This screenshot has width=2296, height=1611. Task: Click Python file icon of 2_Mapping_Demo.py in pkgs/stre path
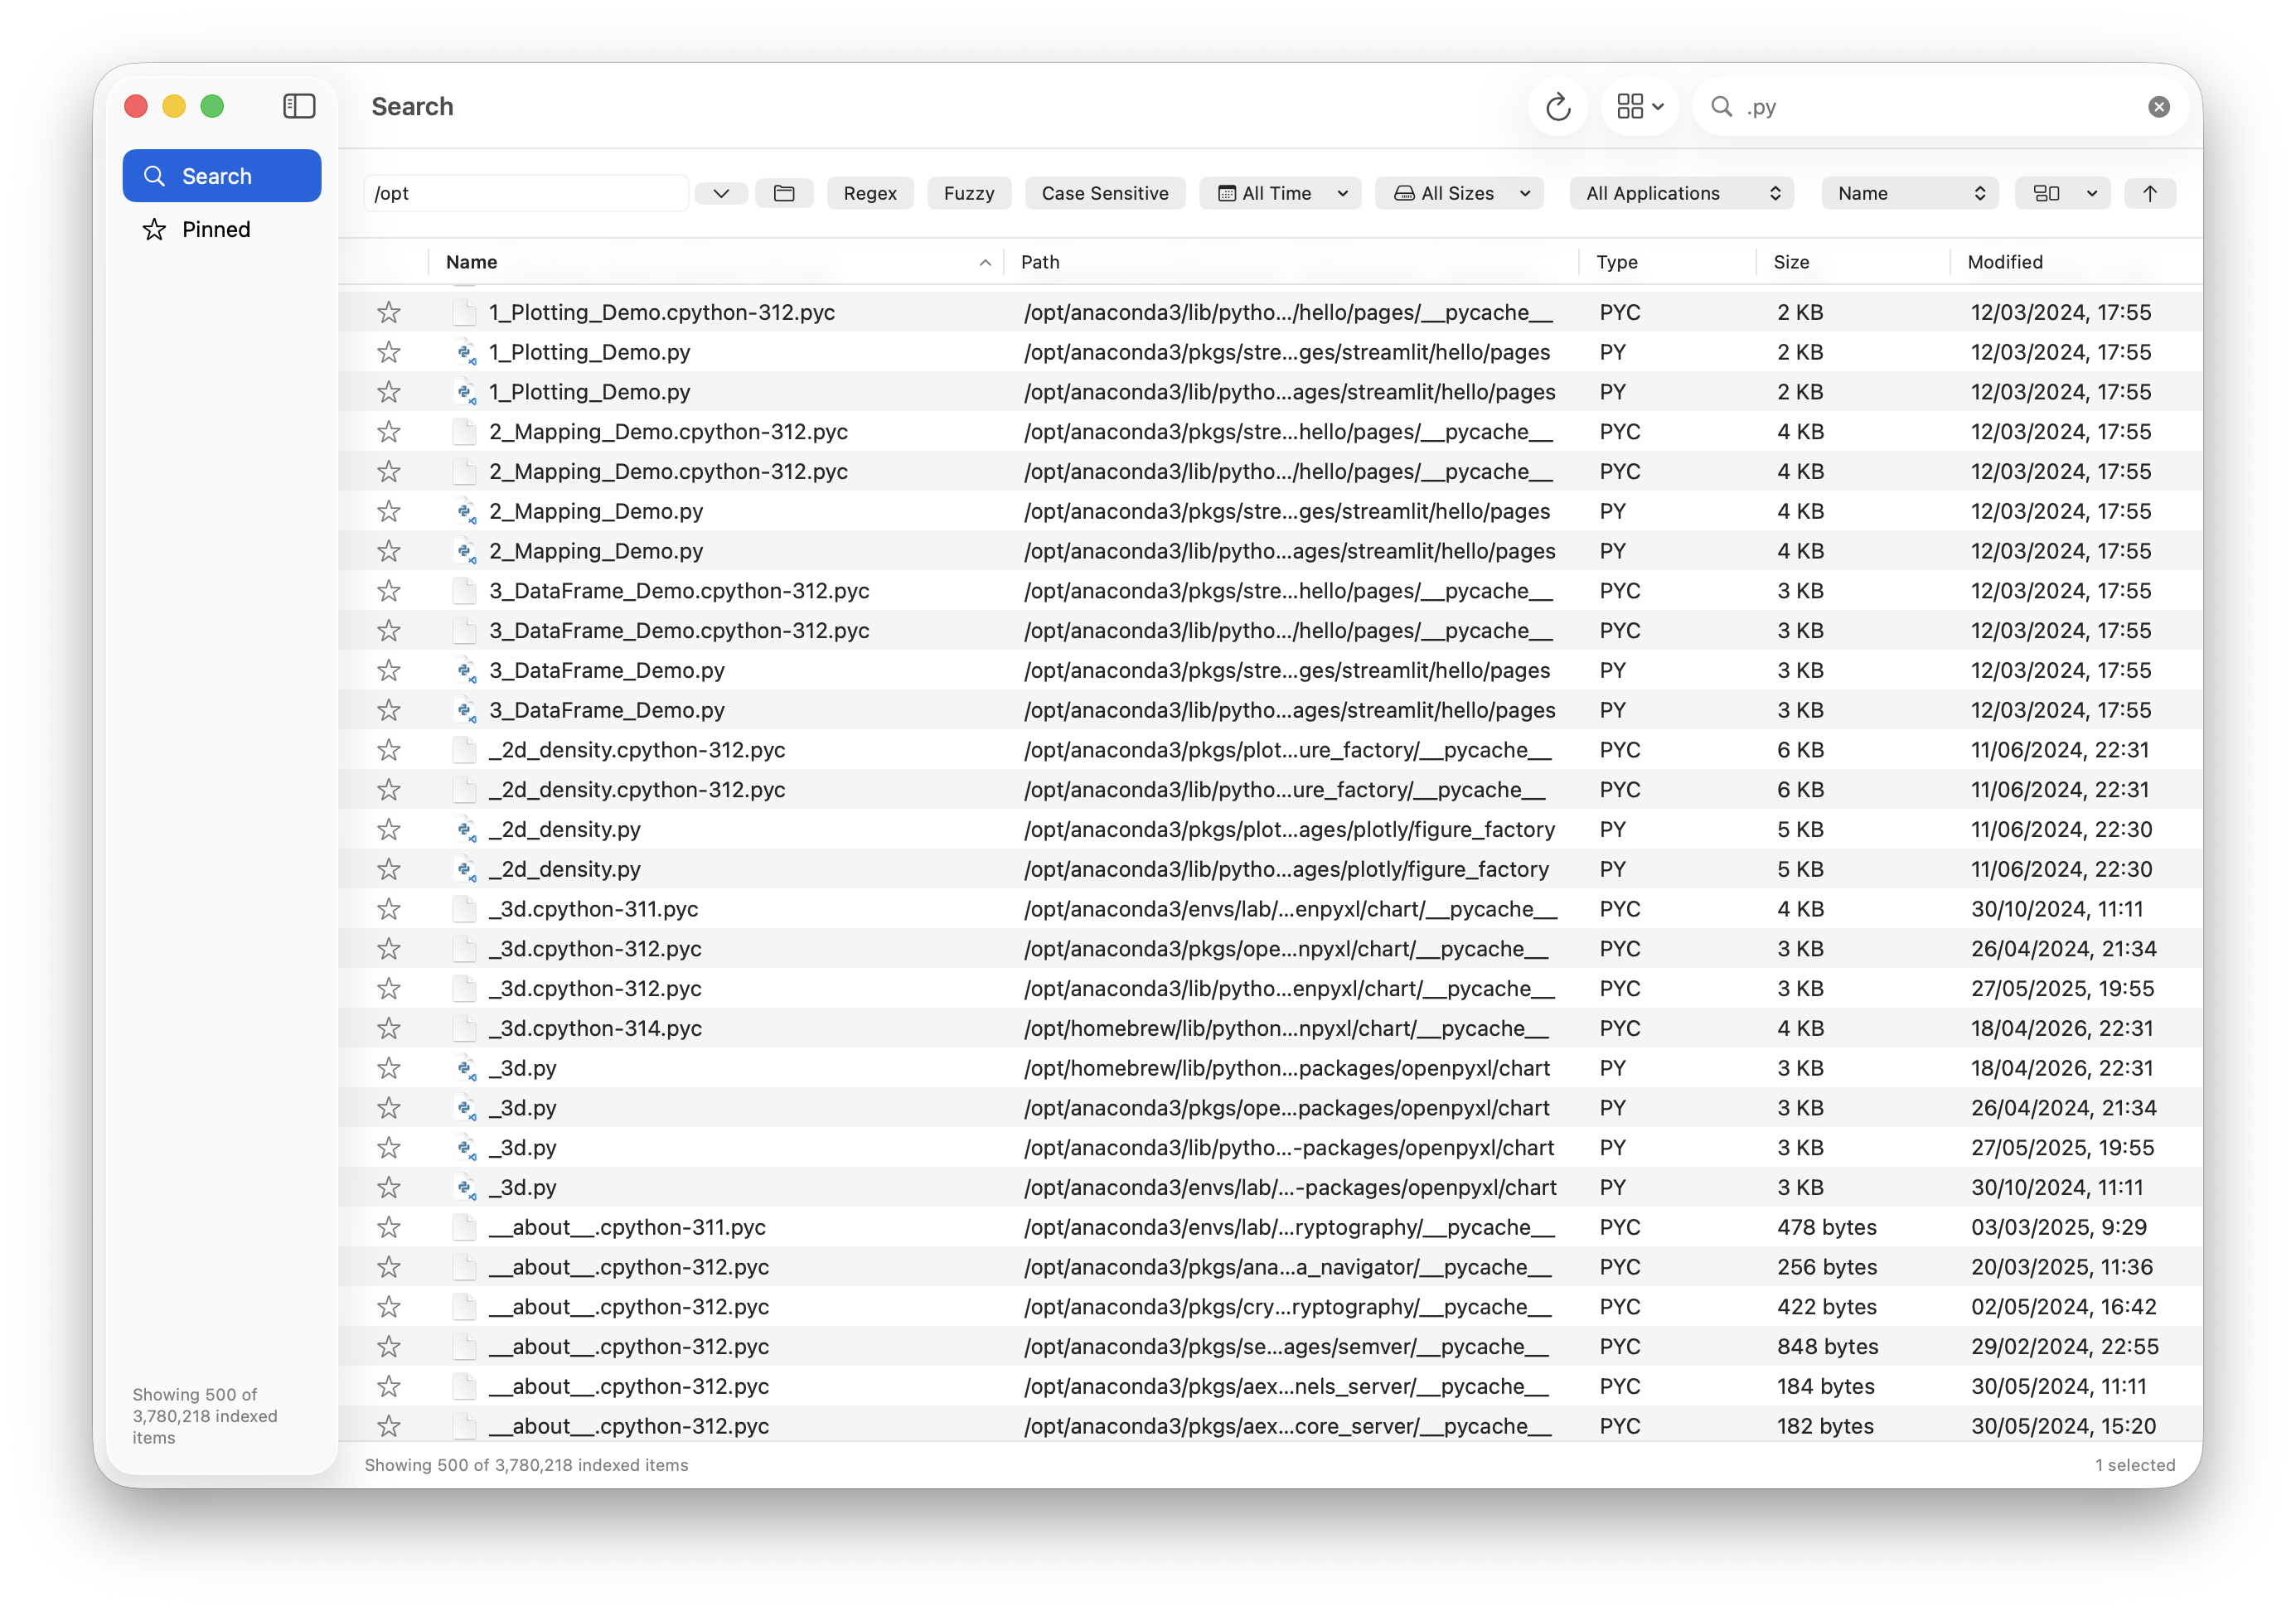[465, 511]
